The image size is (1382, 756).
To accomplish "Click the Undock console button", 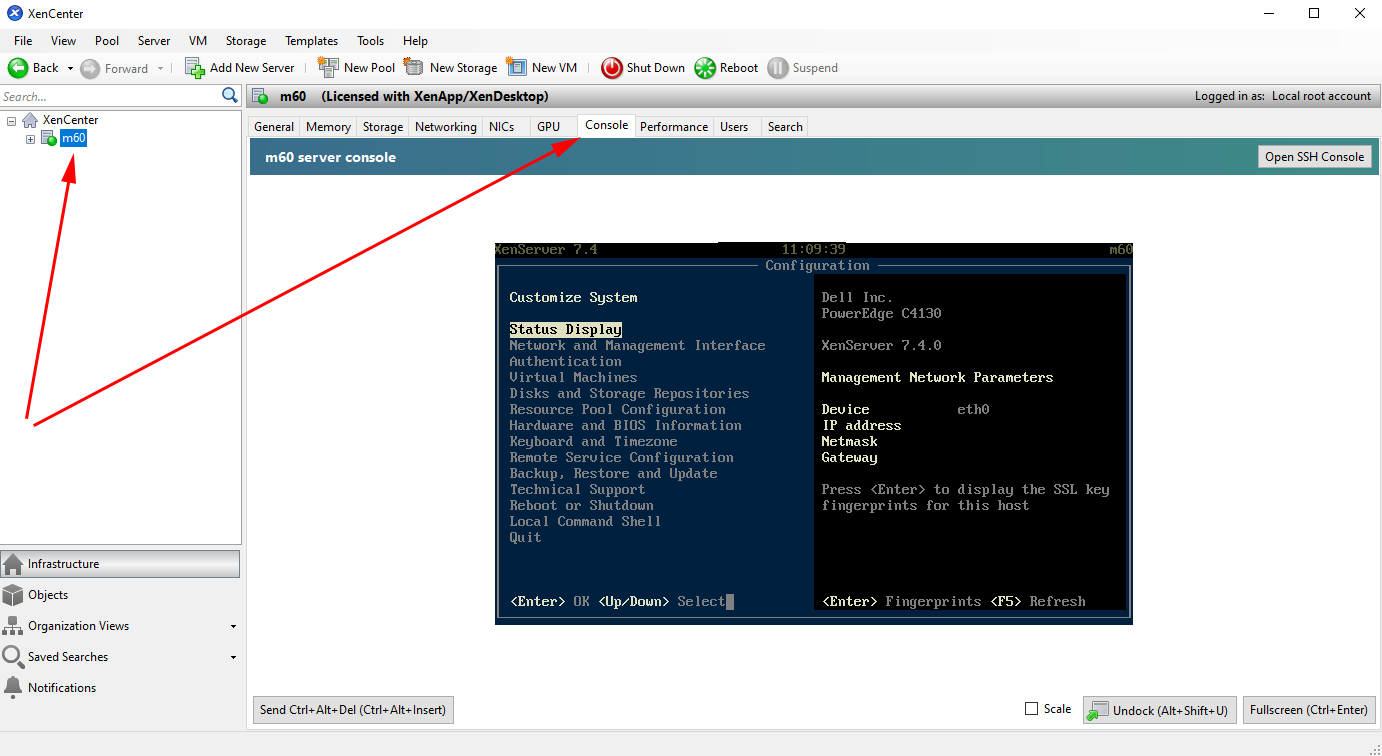I will tap(1160, 710).
